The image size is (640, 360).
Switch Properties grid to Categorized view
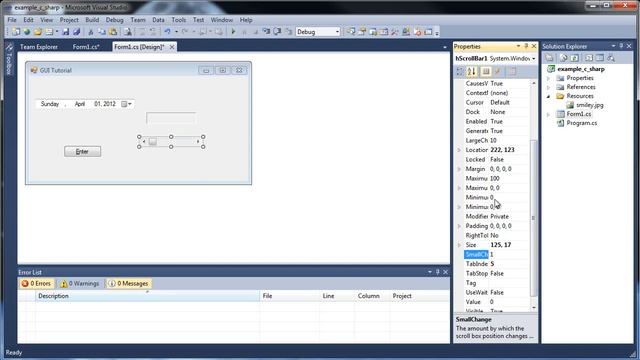coord(460,71)
